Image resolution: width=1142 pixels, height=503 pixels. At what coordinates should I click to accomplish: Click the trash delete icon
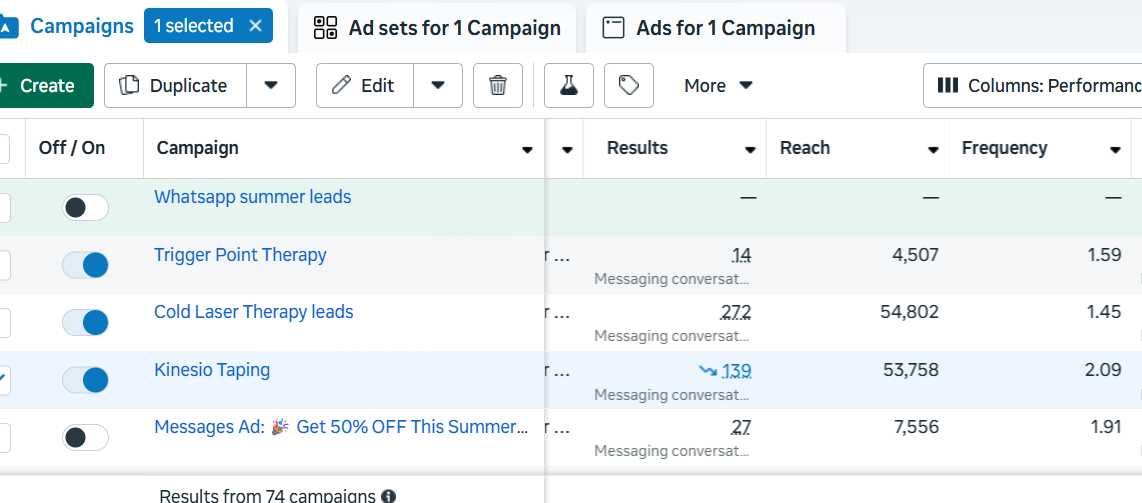click(x=497, y=86)
